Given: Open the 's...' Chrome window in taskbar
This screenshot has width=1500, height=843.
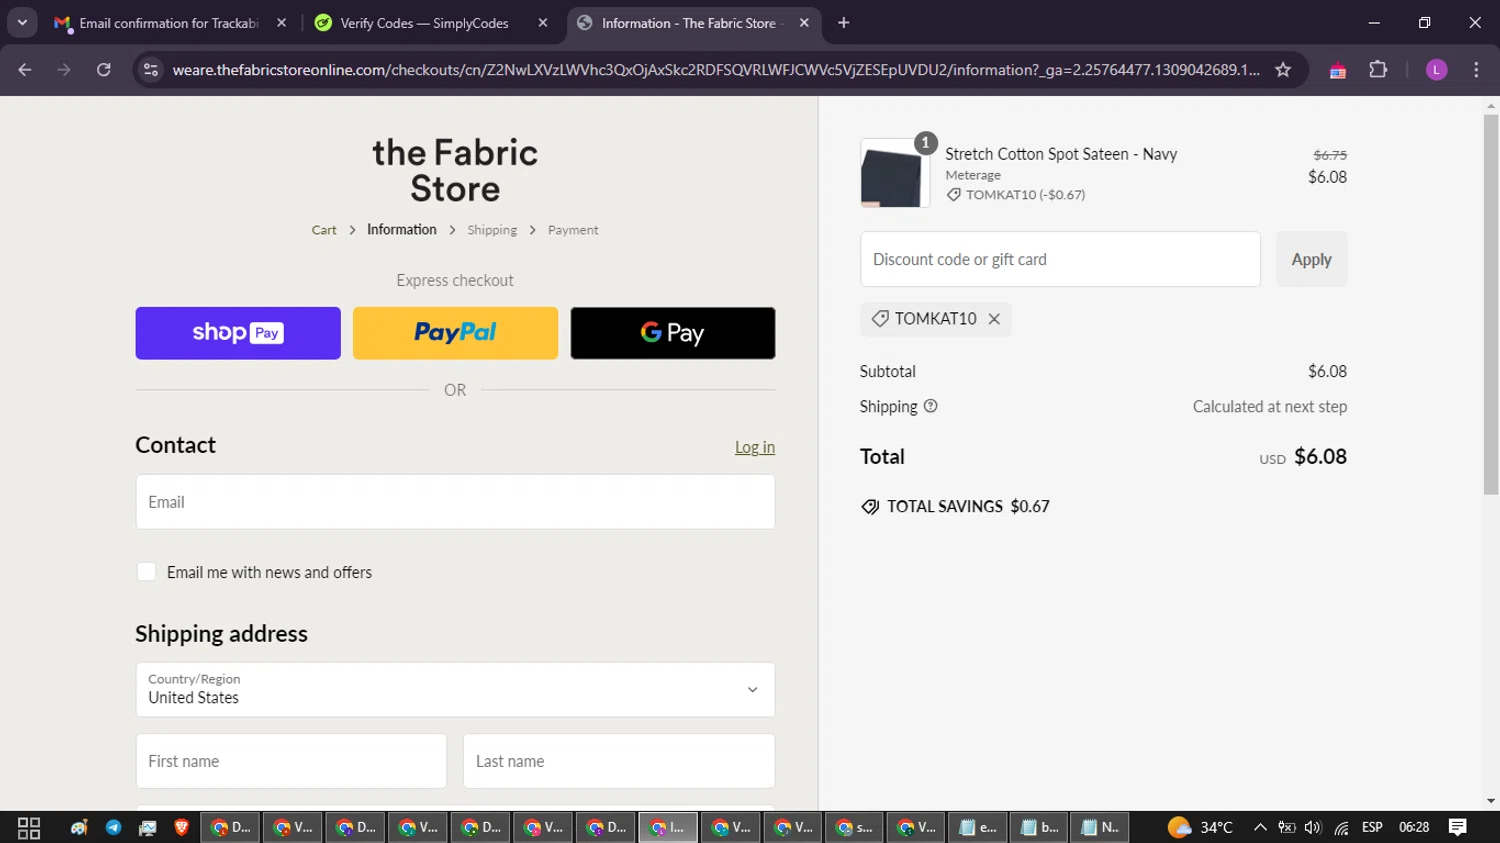Looking at the screenshot, I should (x=854, y=828).
